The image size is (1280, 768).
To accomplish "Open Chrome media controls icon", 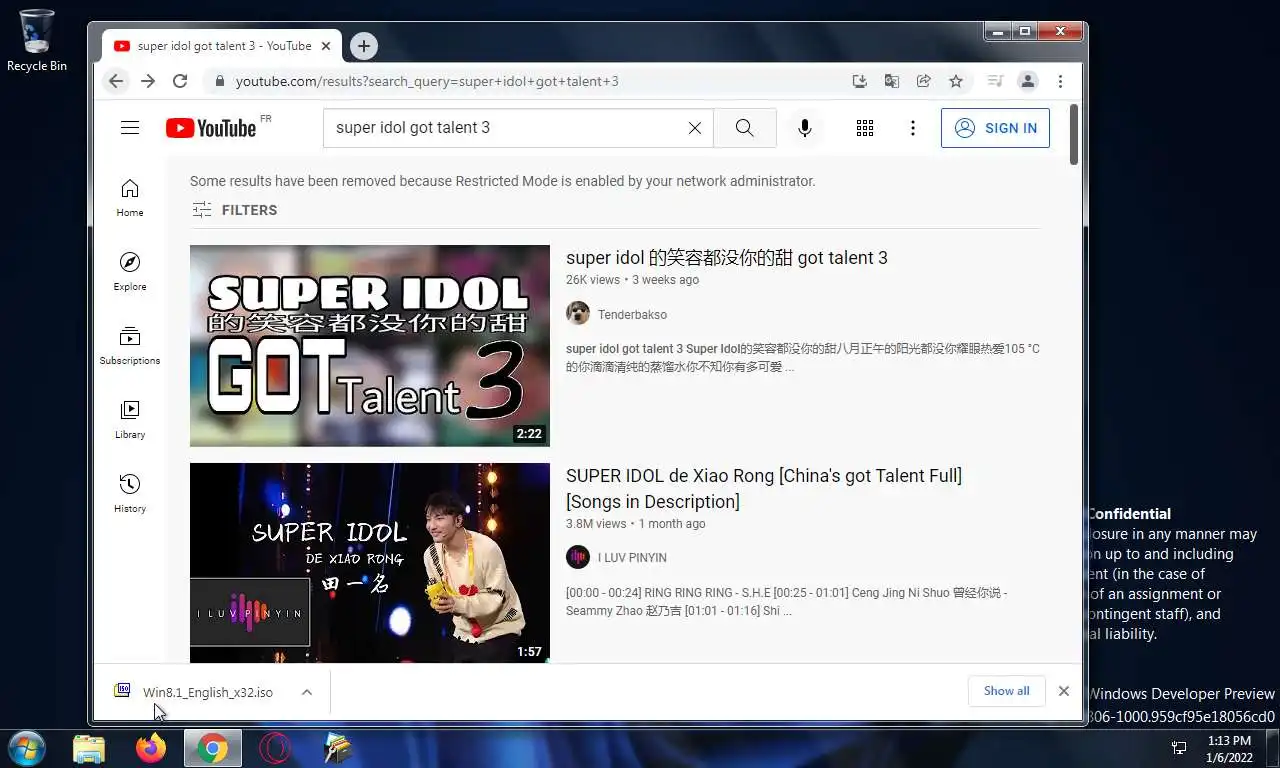I will [x=995, y=81].
